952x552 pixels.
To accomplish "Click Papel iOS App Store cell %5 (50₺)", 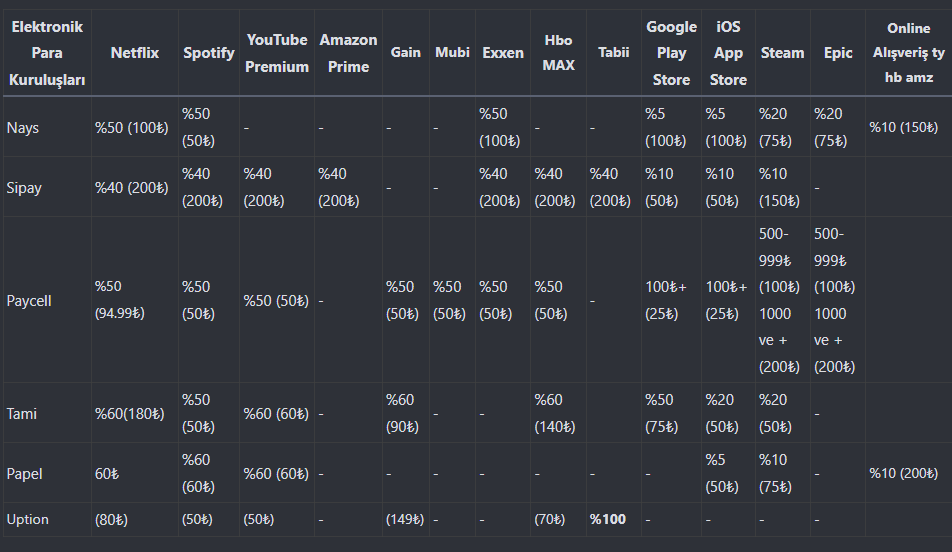I will 722,474.
